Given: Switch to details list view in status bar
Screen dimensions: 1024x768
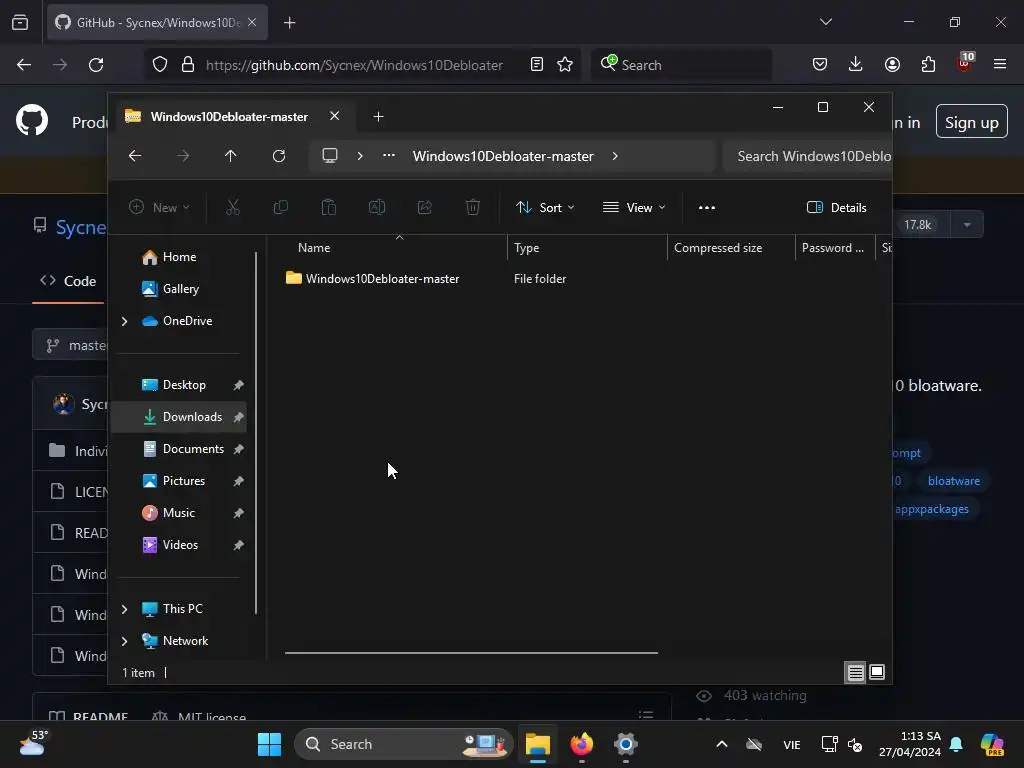Looking at the screenshot, I should click(x=856, y=672).
